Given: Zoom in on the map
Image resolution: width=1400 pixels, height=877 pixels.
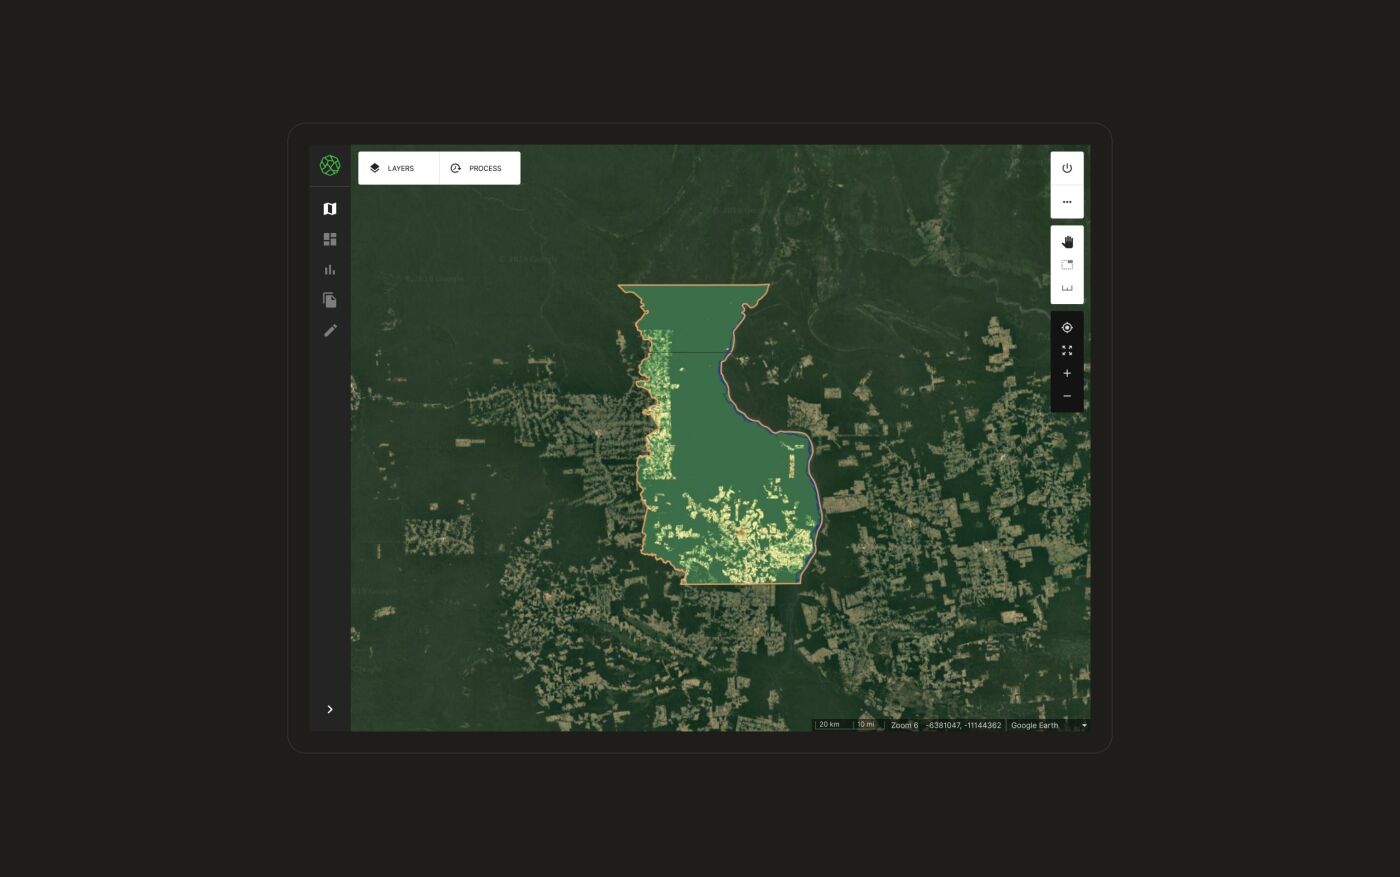Looking at the screenshot, I should 1067,373.
